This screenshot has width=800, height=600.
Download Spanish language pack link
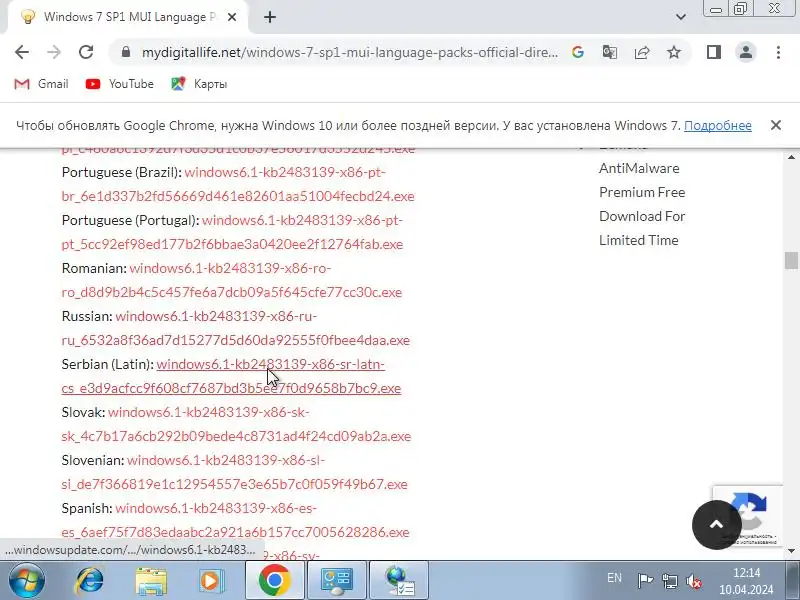235,520
